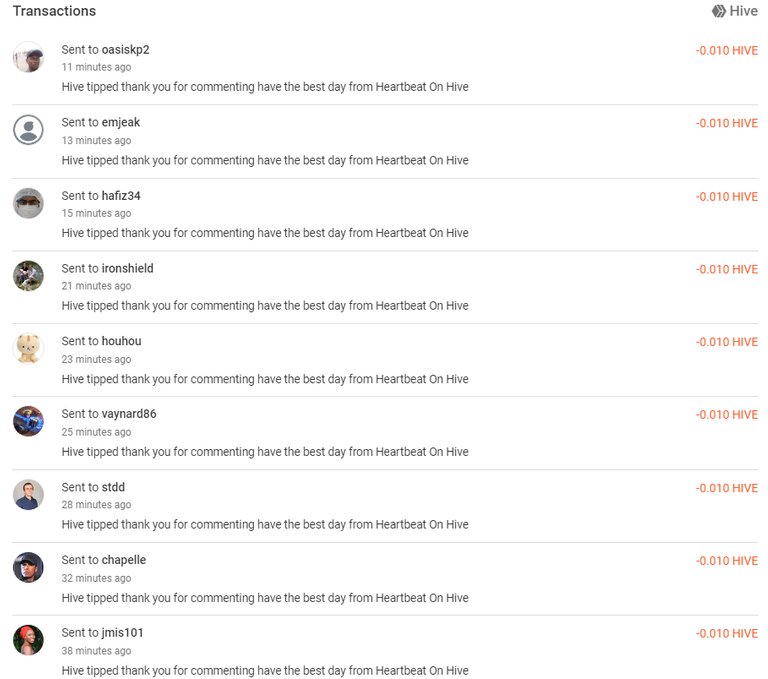Image resolution: width=768 pixels, height=679 pixels.
Task: Click -0.010 HIVE amount for ironshield
Action: point(727,269)
